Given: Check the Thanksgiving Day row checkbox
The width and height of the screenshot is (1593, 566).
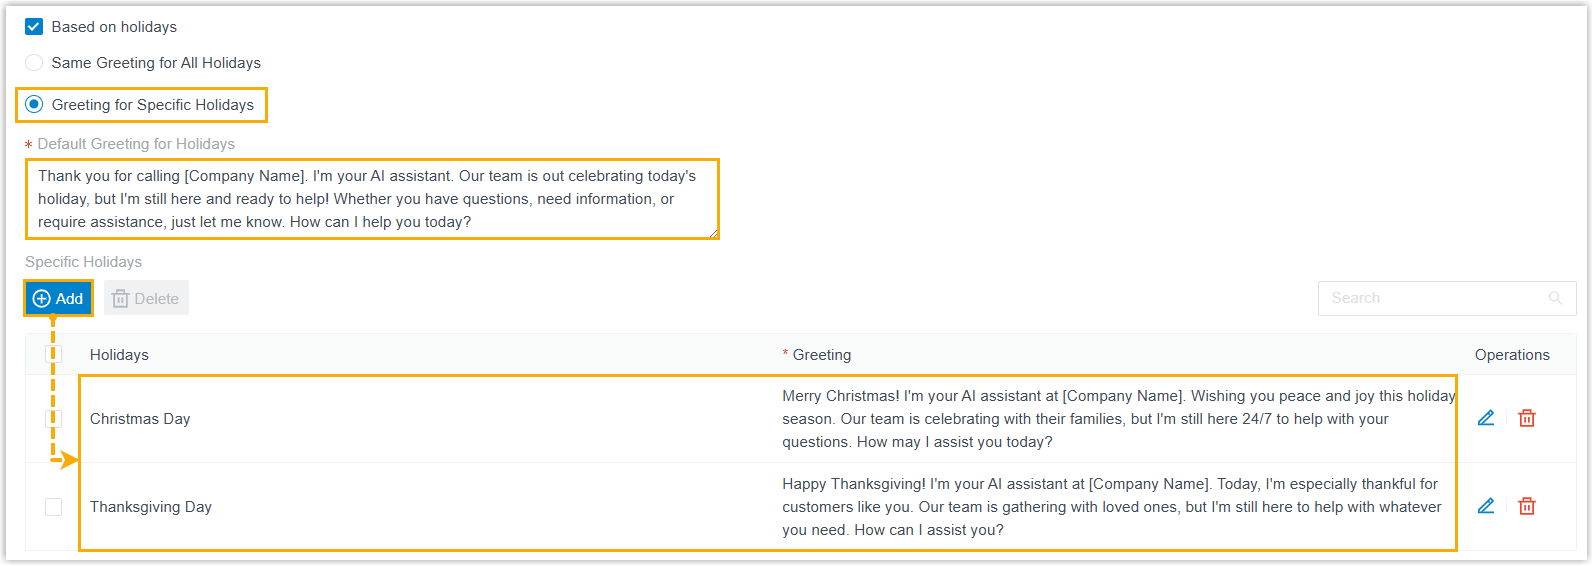Looking at the screenshot, I should [x=54, y=507].
